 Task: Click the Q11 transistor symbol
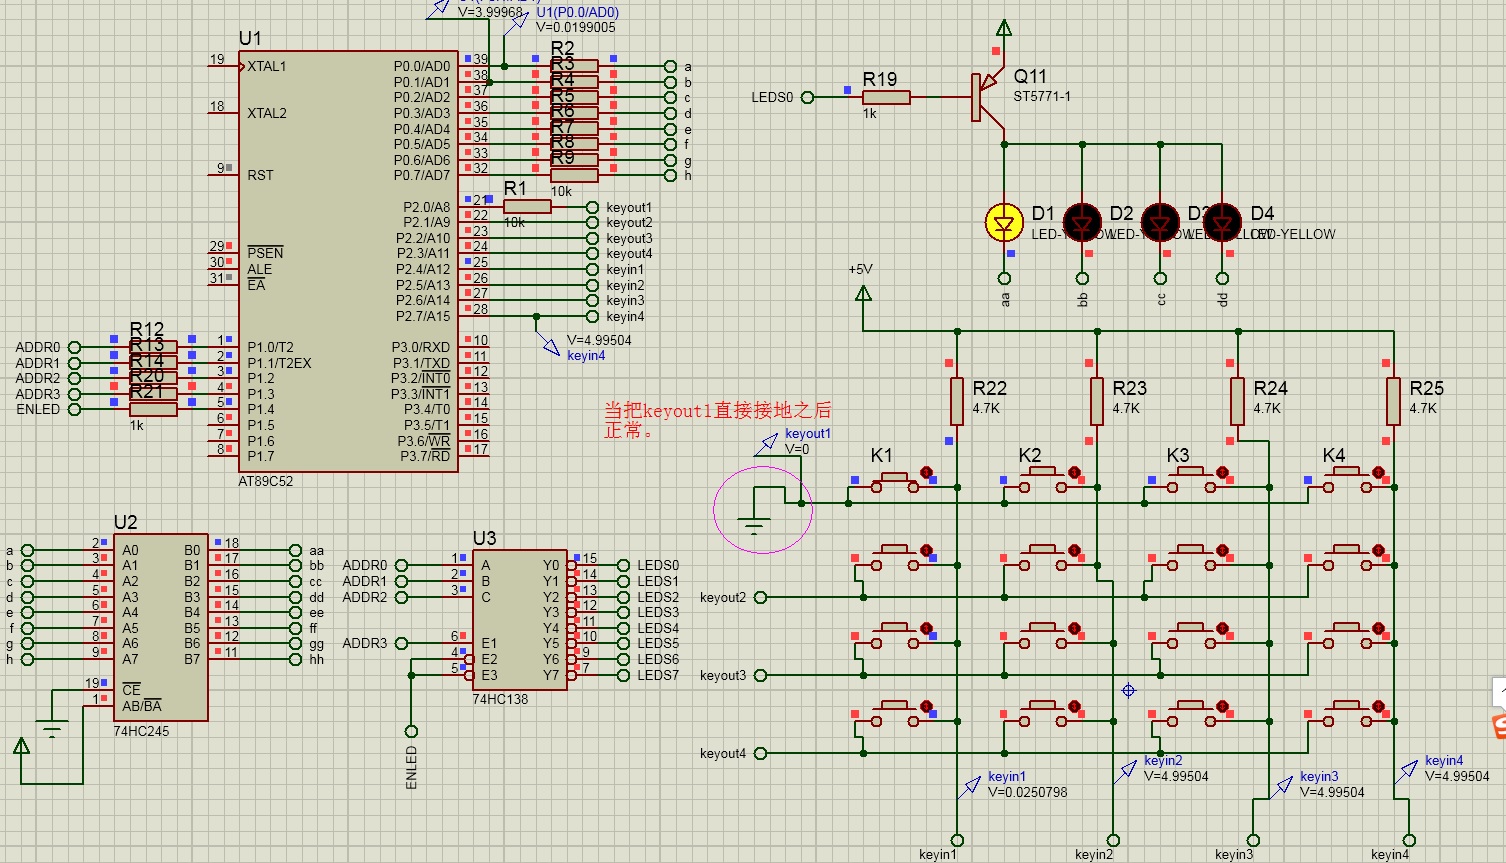[988, 98]
